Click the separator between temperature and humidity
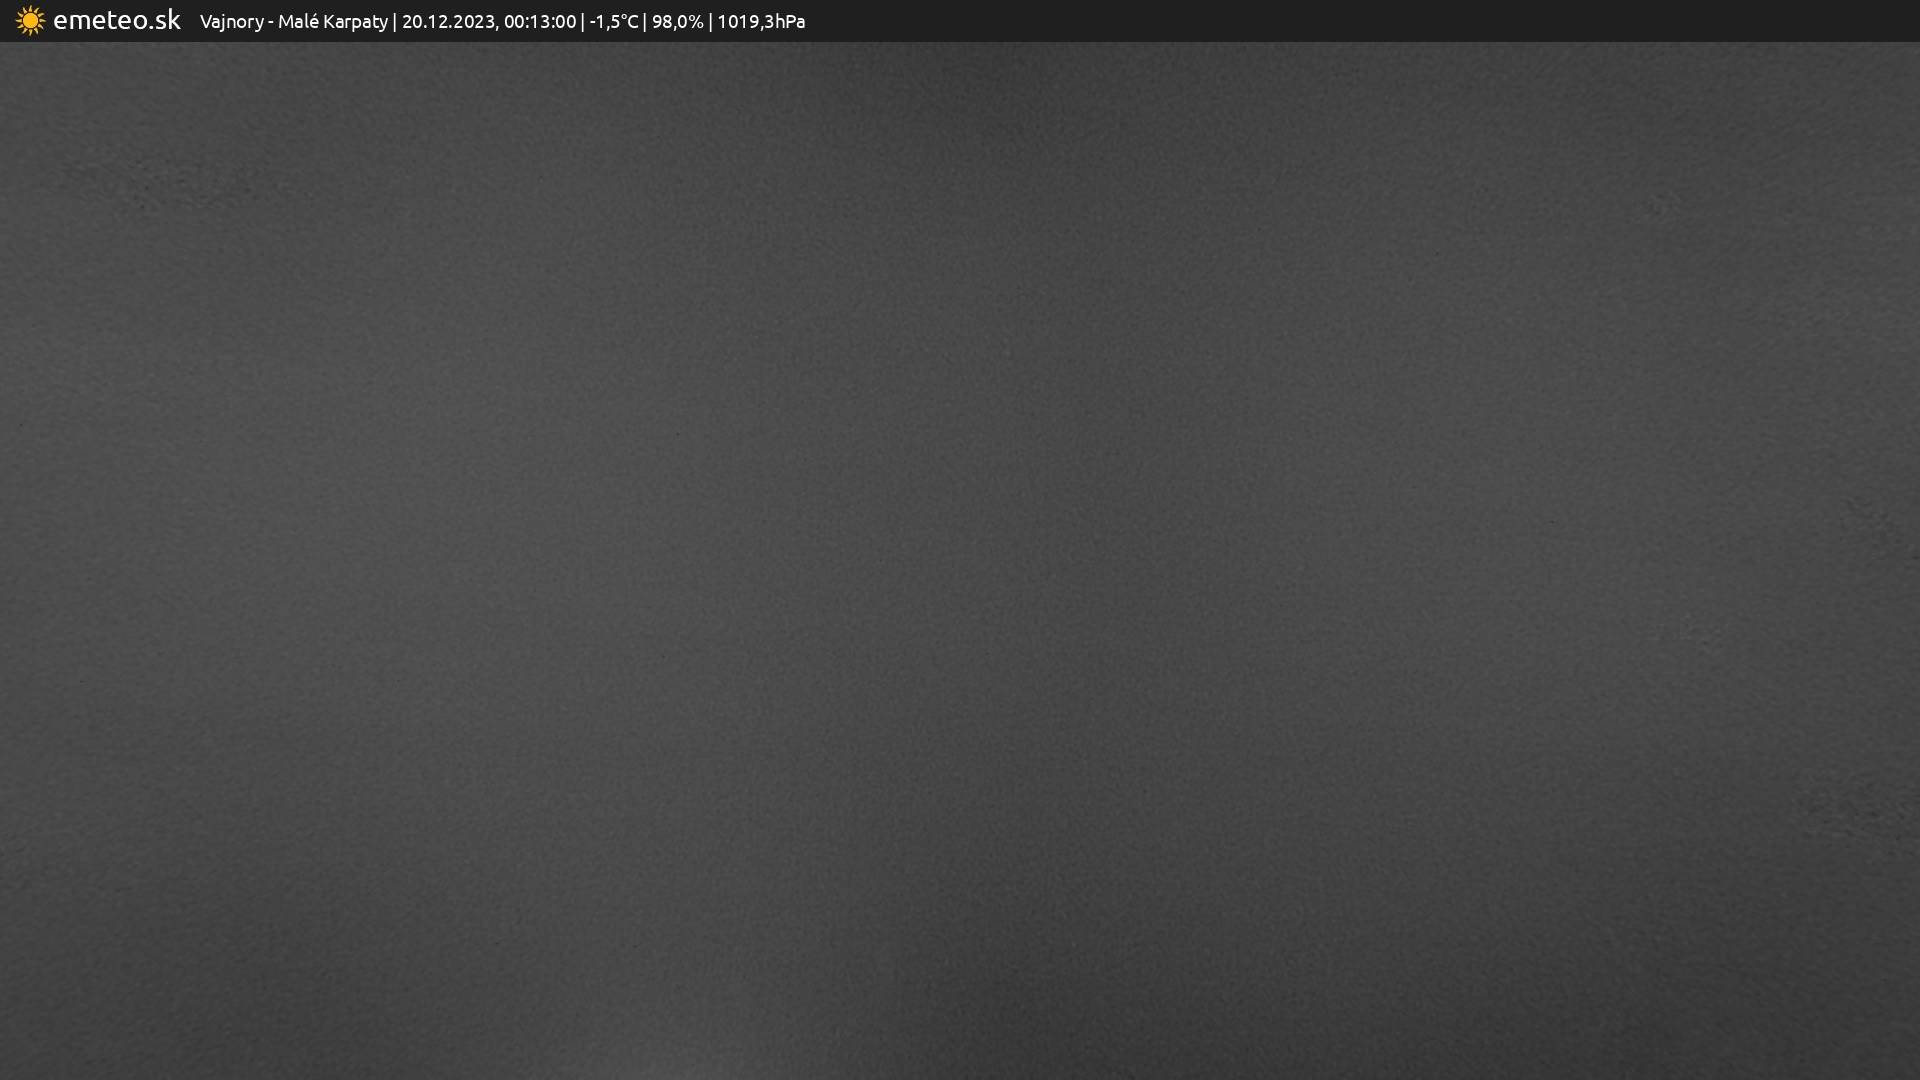Viewport: 1920px width, 1080px height. click(x=645, y=22)
